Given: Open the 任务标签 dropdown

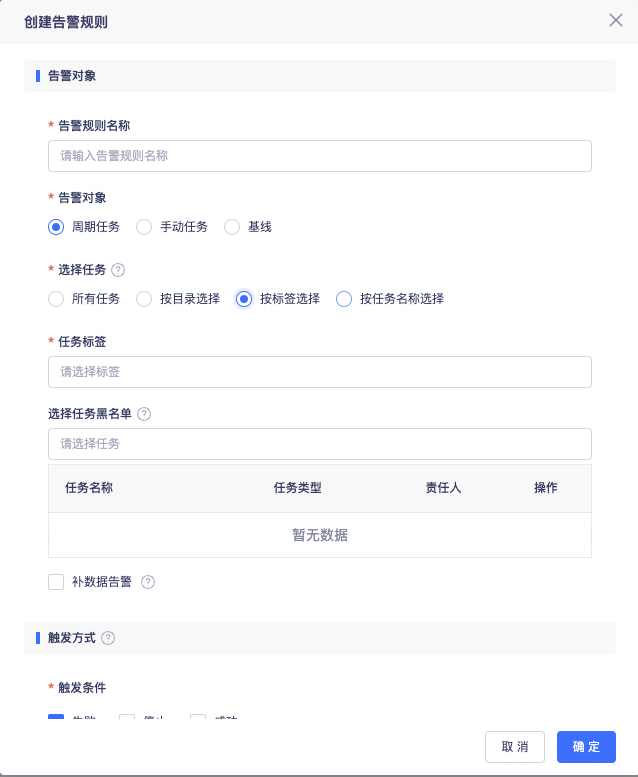Looking at the screenshot, I should 320,372.
